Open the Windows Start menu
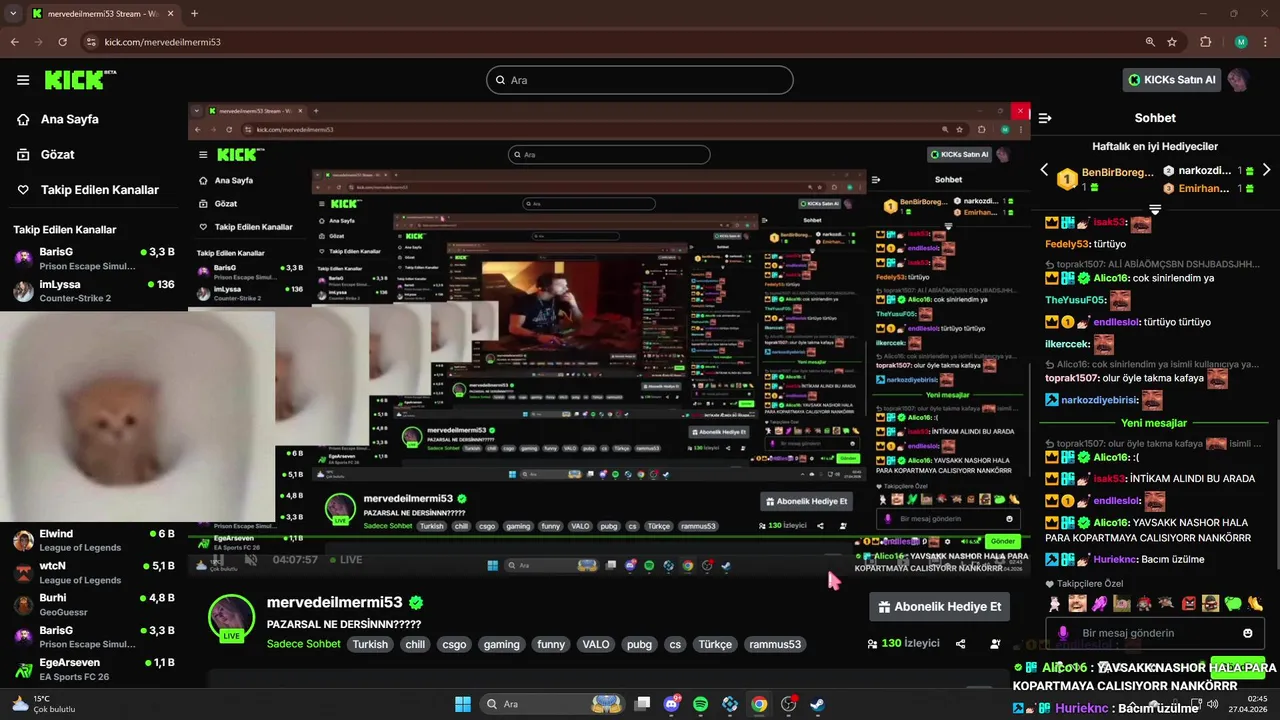Screen dimensions: 1280x720 click(463, 704)
